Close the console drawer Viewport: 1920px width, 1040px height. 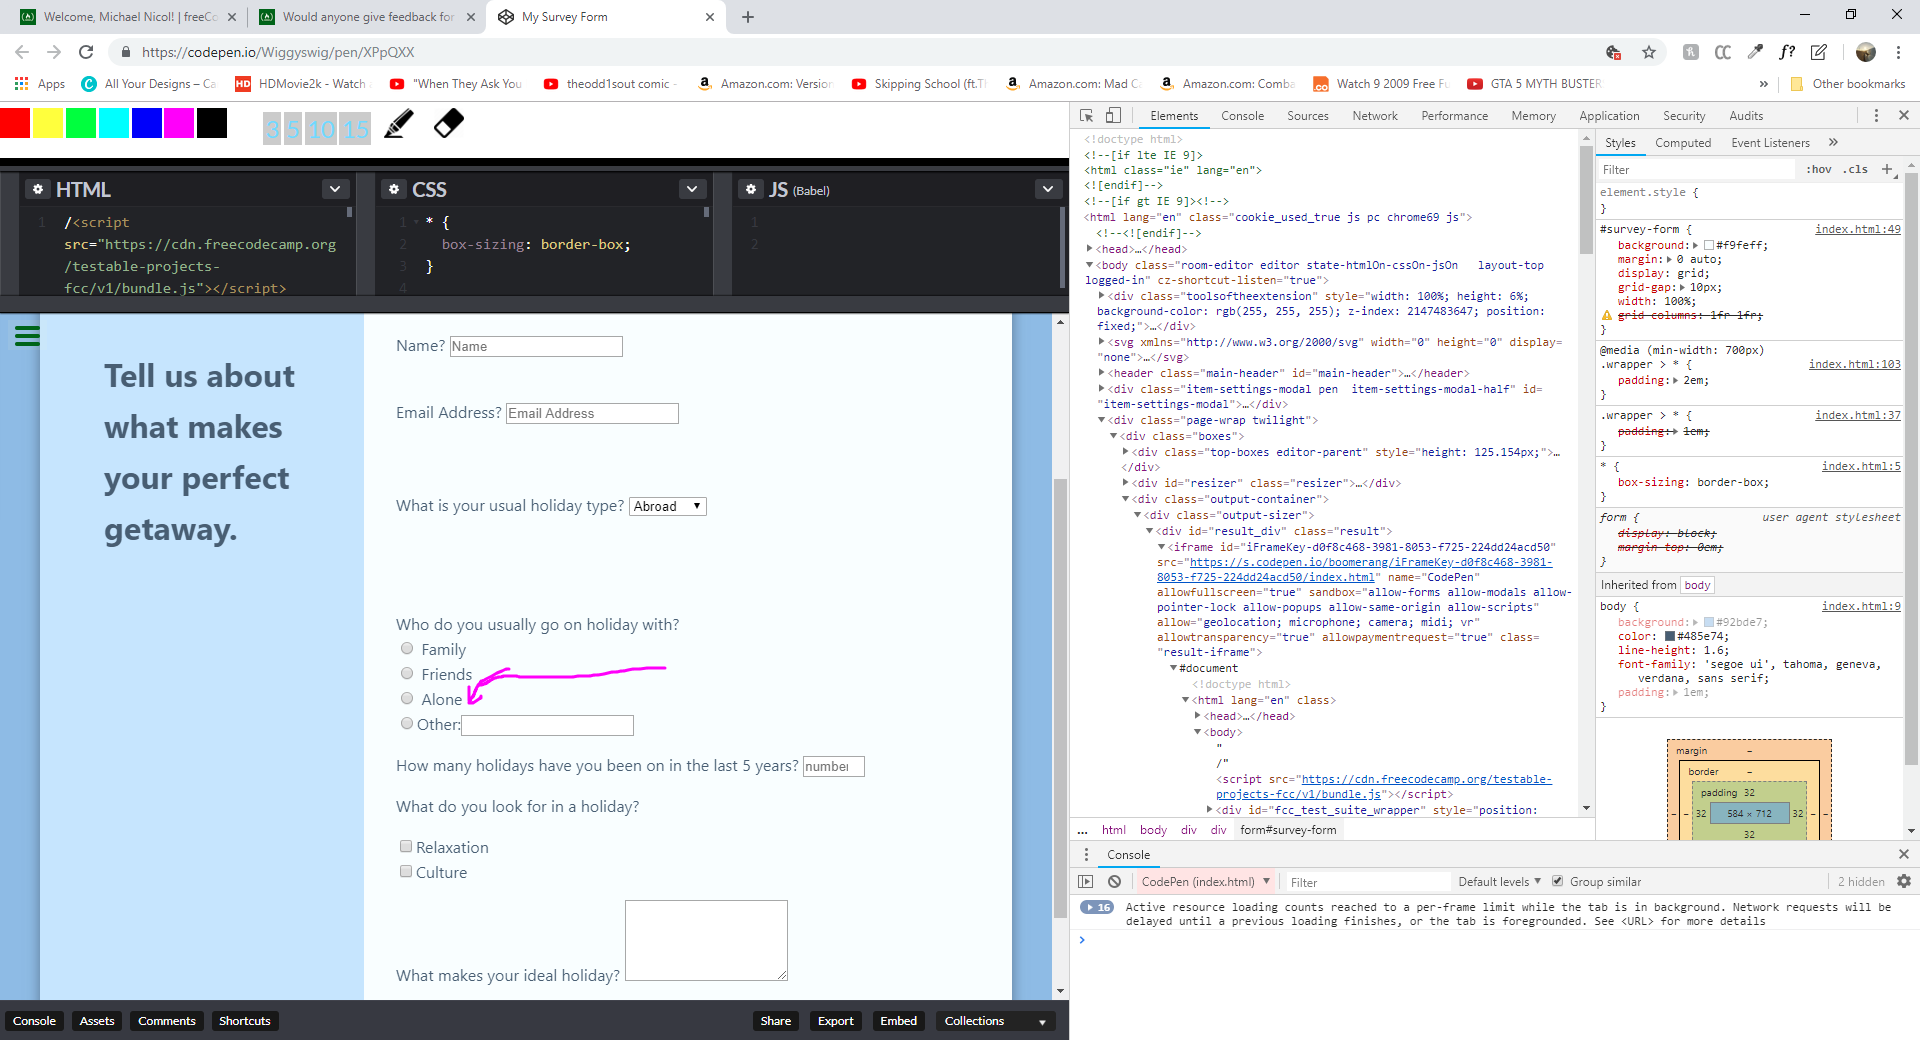coord(1904,854)
